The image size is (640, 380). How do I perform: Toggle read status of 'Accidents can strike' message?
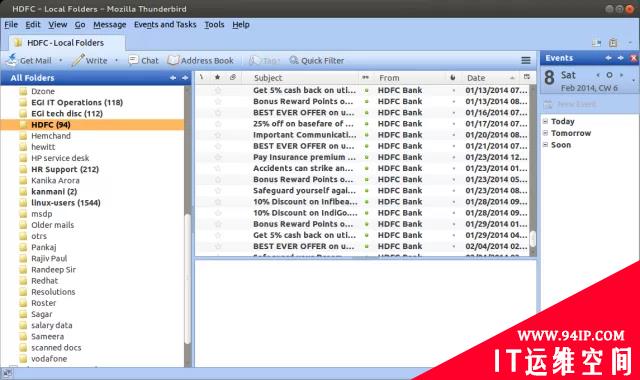366,168
